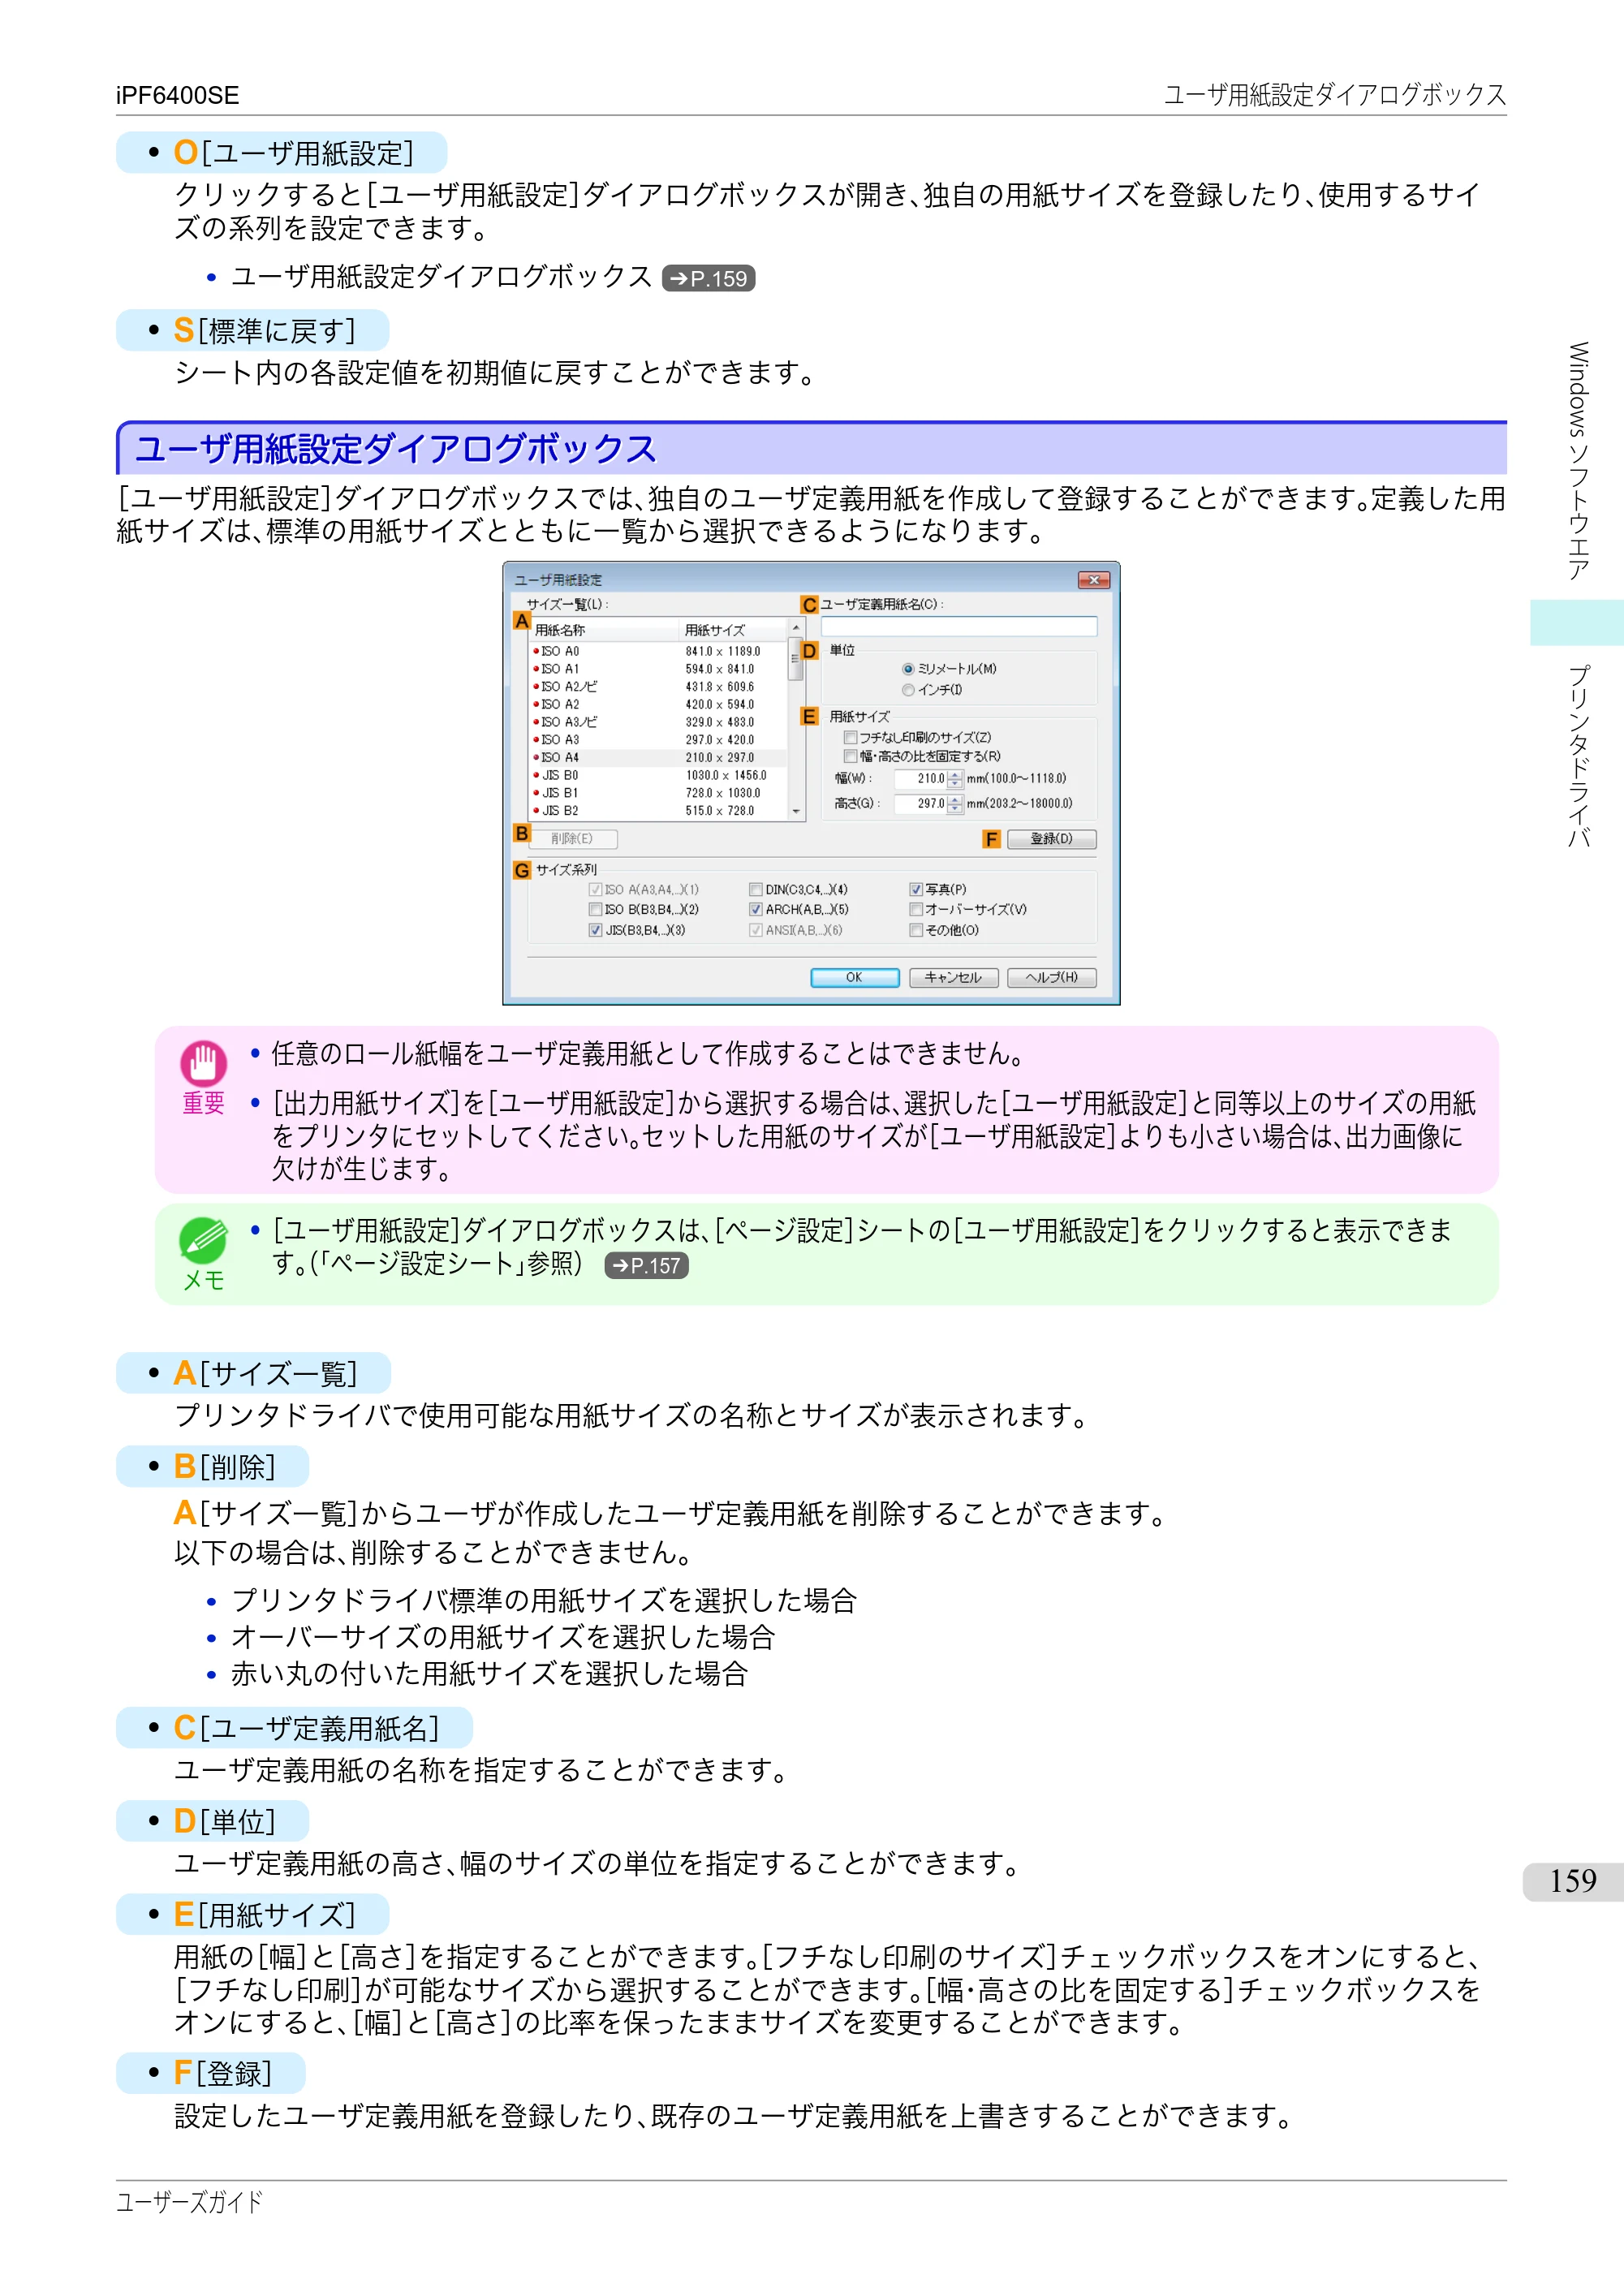The image size is (1624, 2296).
Task: Click the キャンセル button
Action: pos(953,977)
